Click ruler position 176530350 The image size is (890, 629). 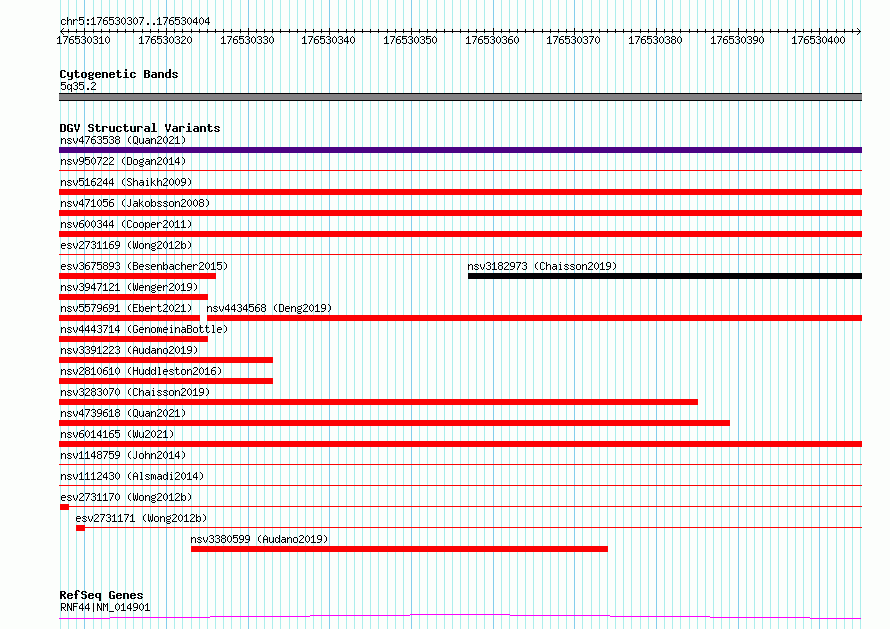(x=410, y=40)
